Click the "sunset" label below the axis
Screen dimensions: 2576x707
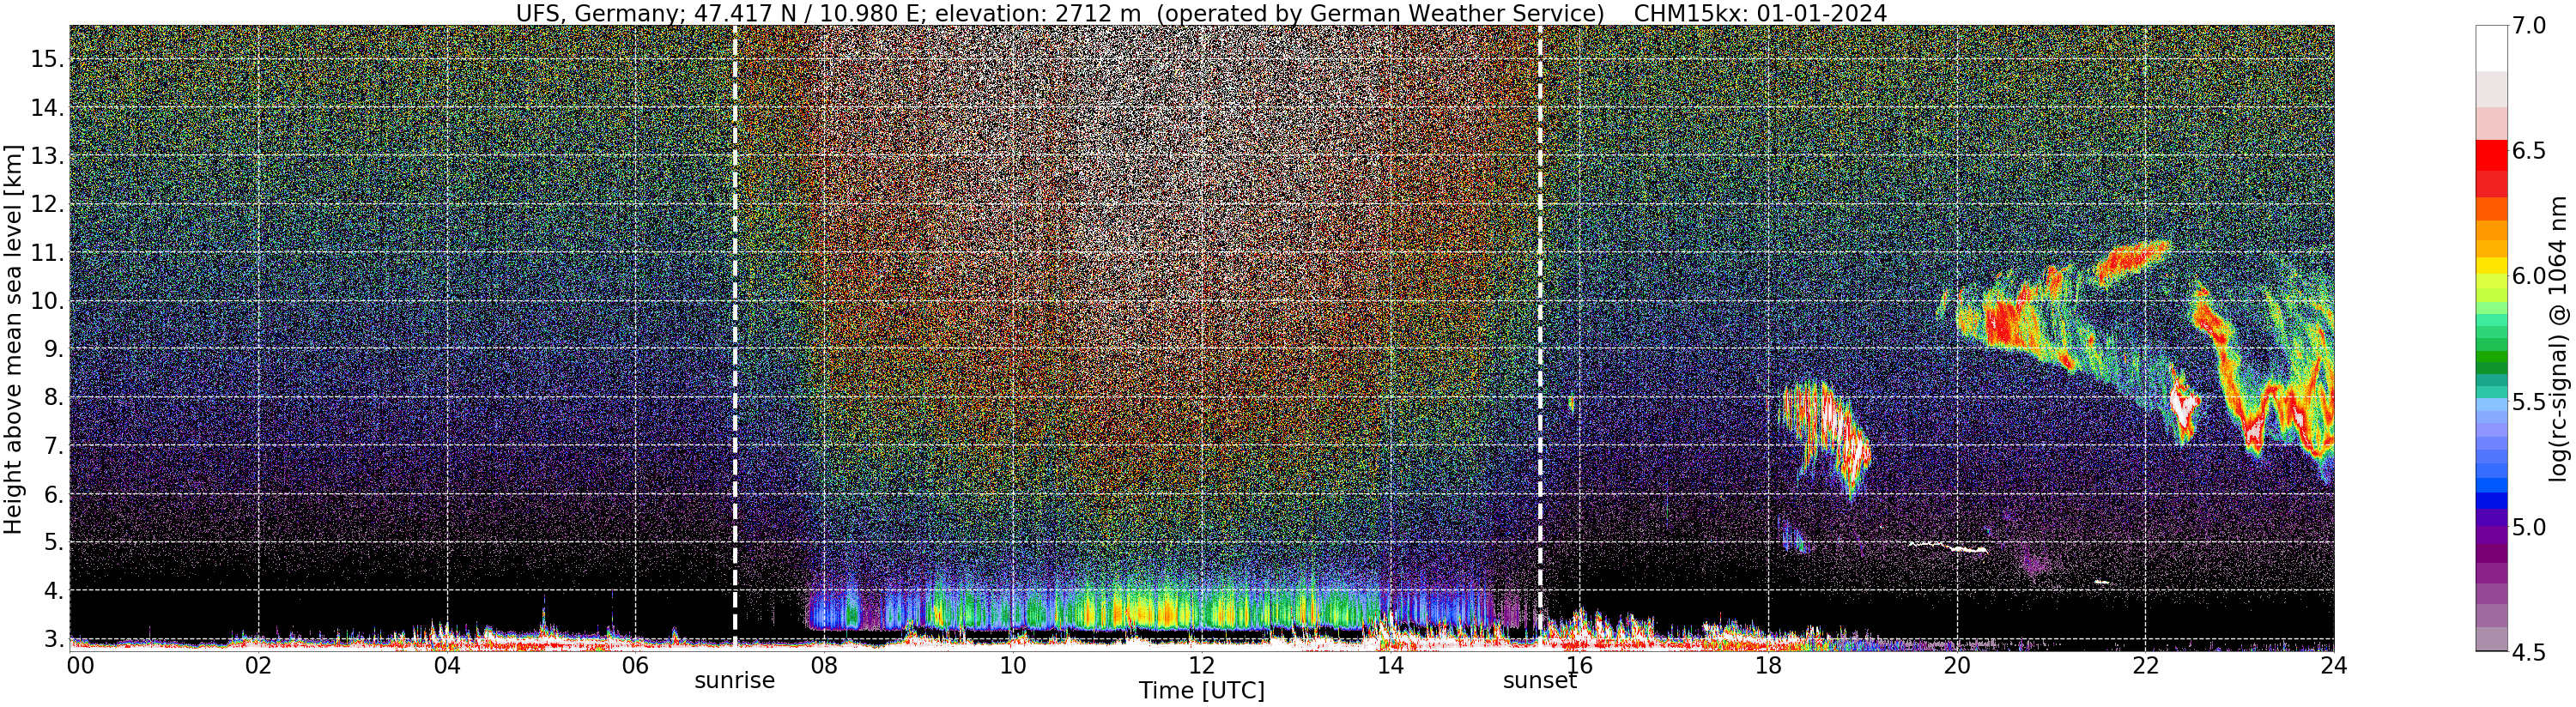(1540, 681)
